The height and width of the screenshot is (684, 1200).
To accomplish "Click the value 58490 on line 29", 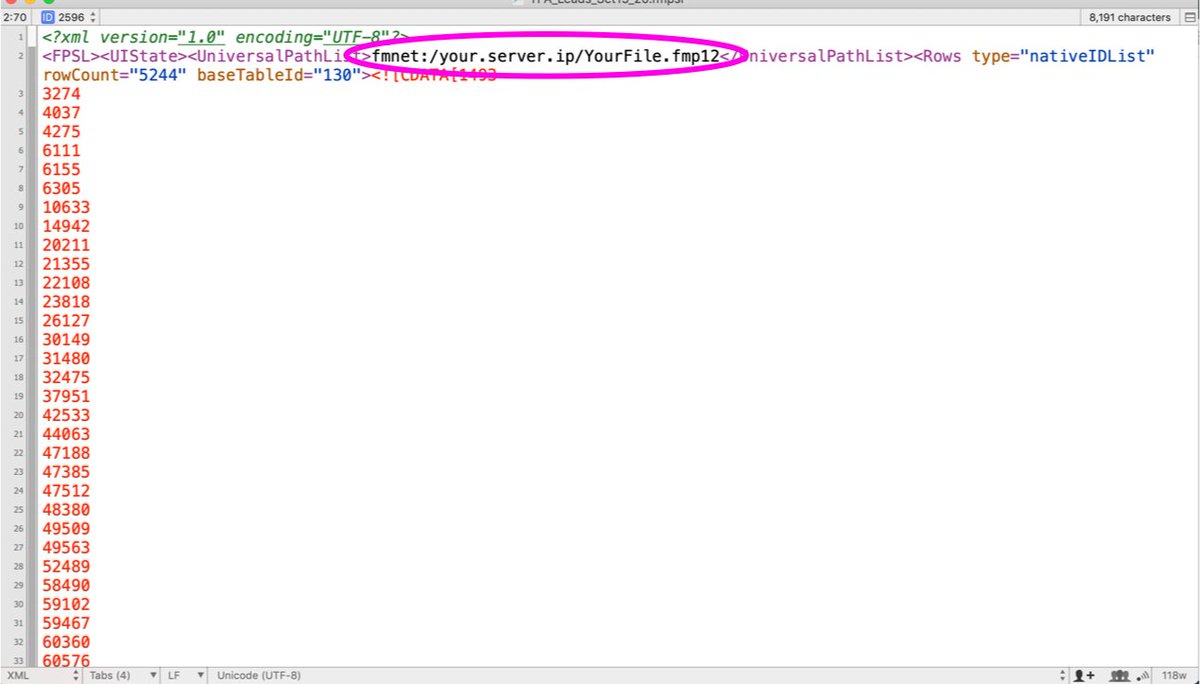I will 67,585.
